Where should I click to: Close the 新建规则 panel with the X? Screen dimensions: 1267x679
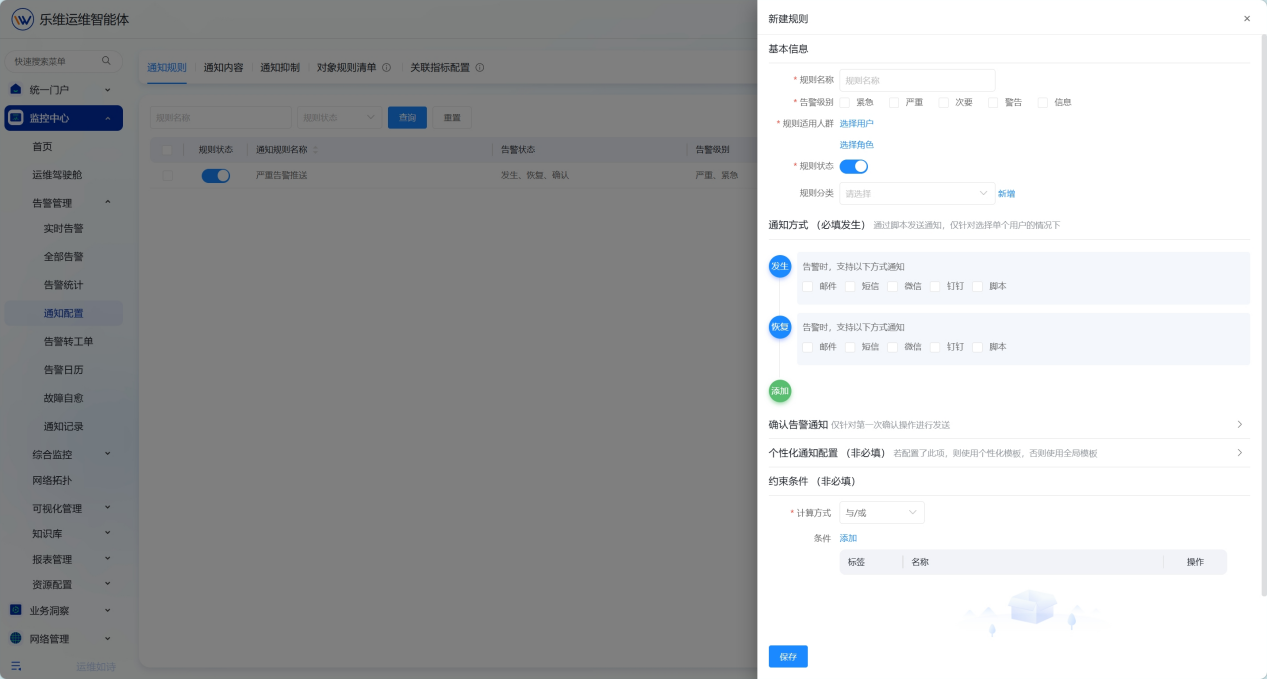(1247, 19)
